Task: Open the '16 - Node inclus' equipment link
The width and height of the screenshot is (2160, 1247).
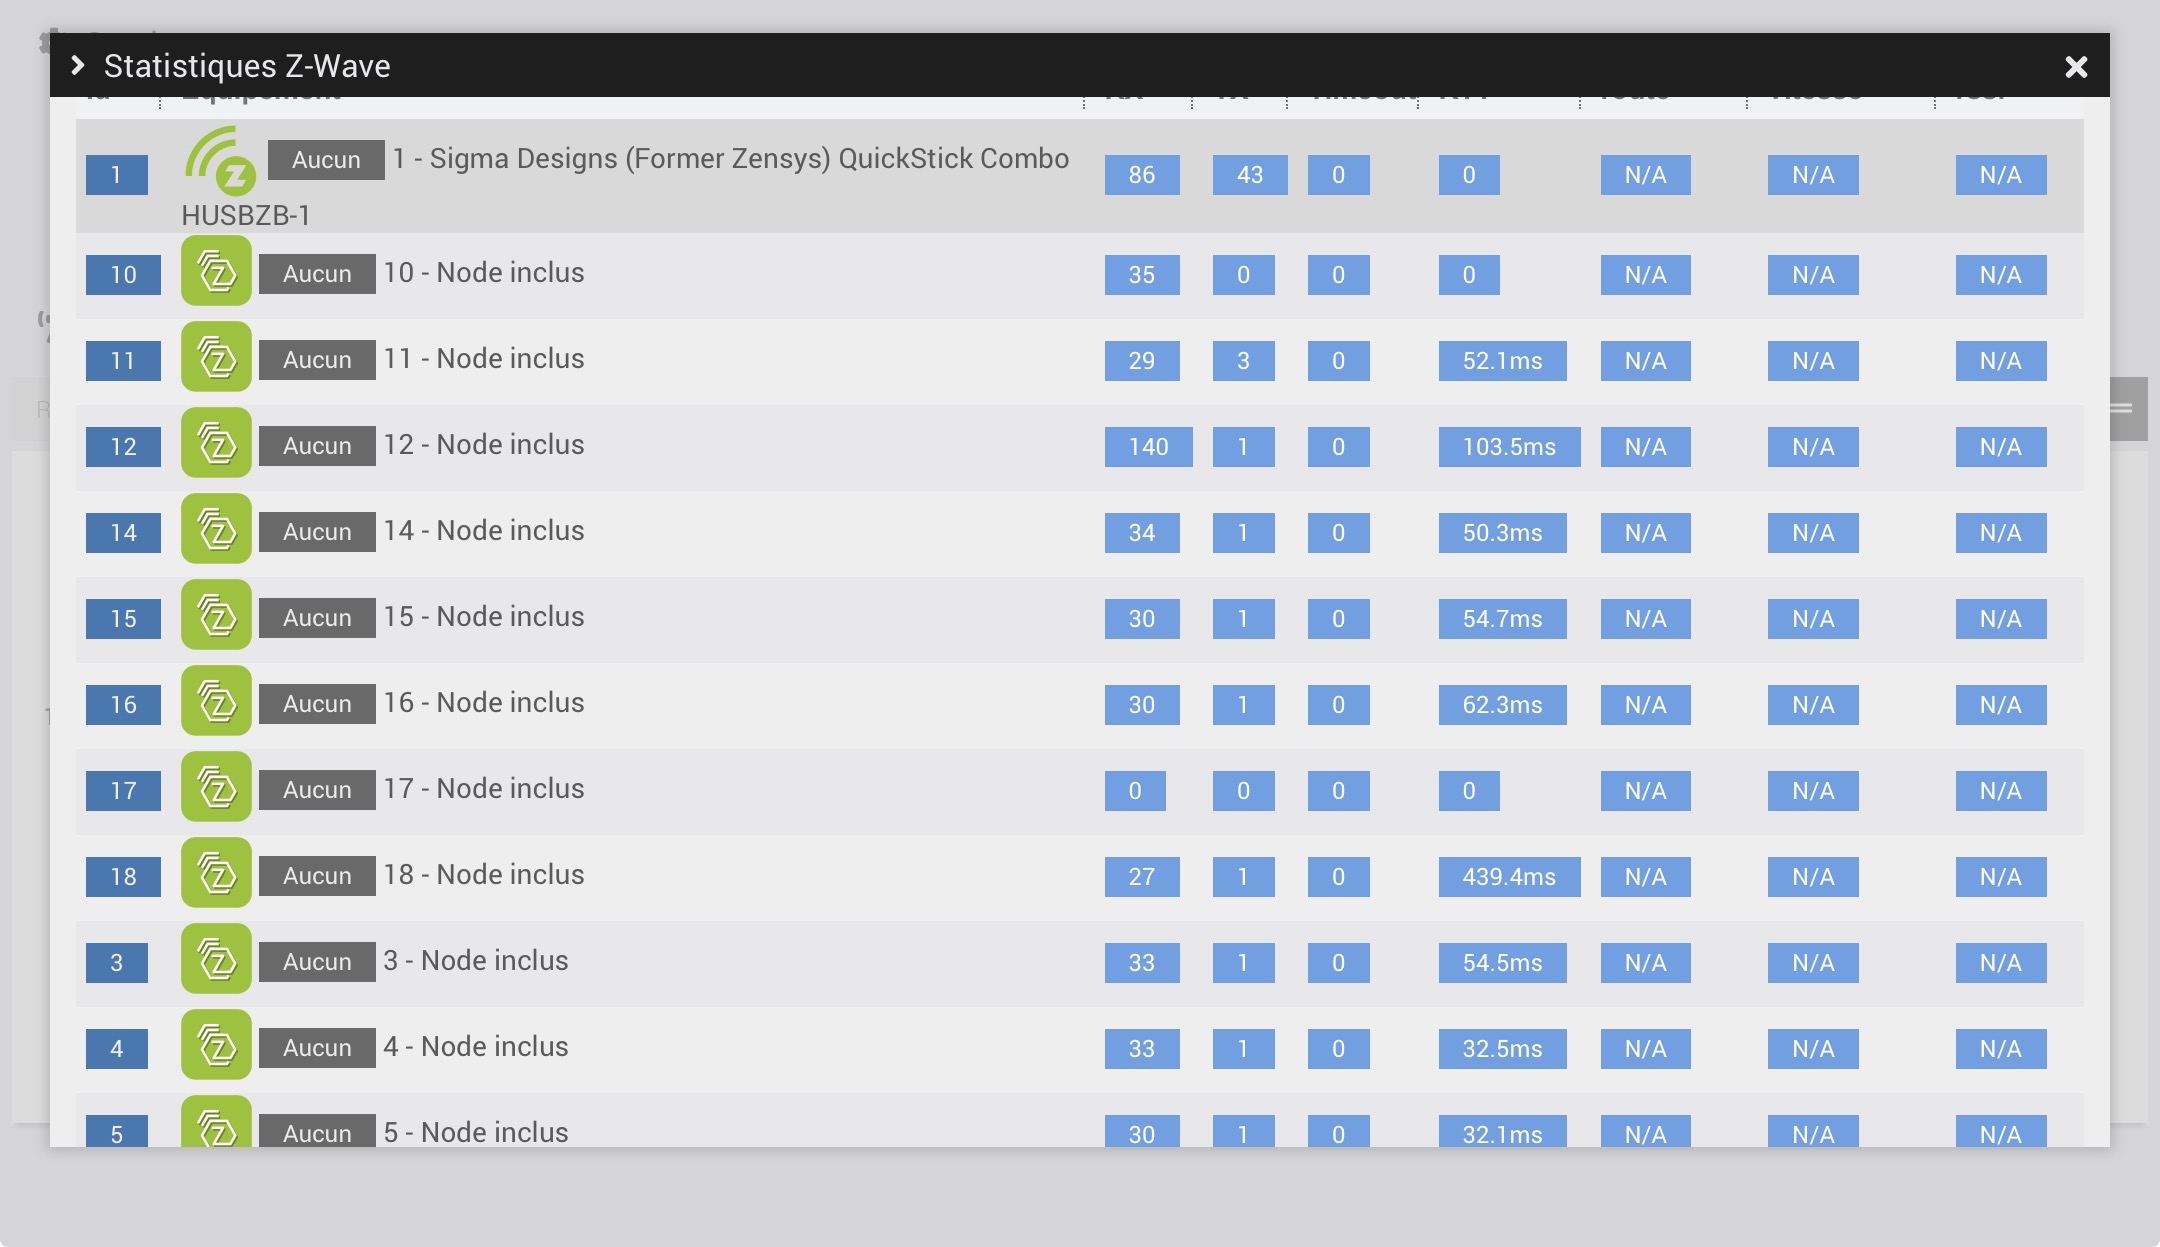Action: point(484,703)
